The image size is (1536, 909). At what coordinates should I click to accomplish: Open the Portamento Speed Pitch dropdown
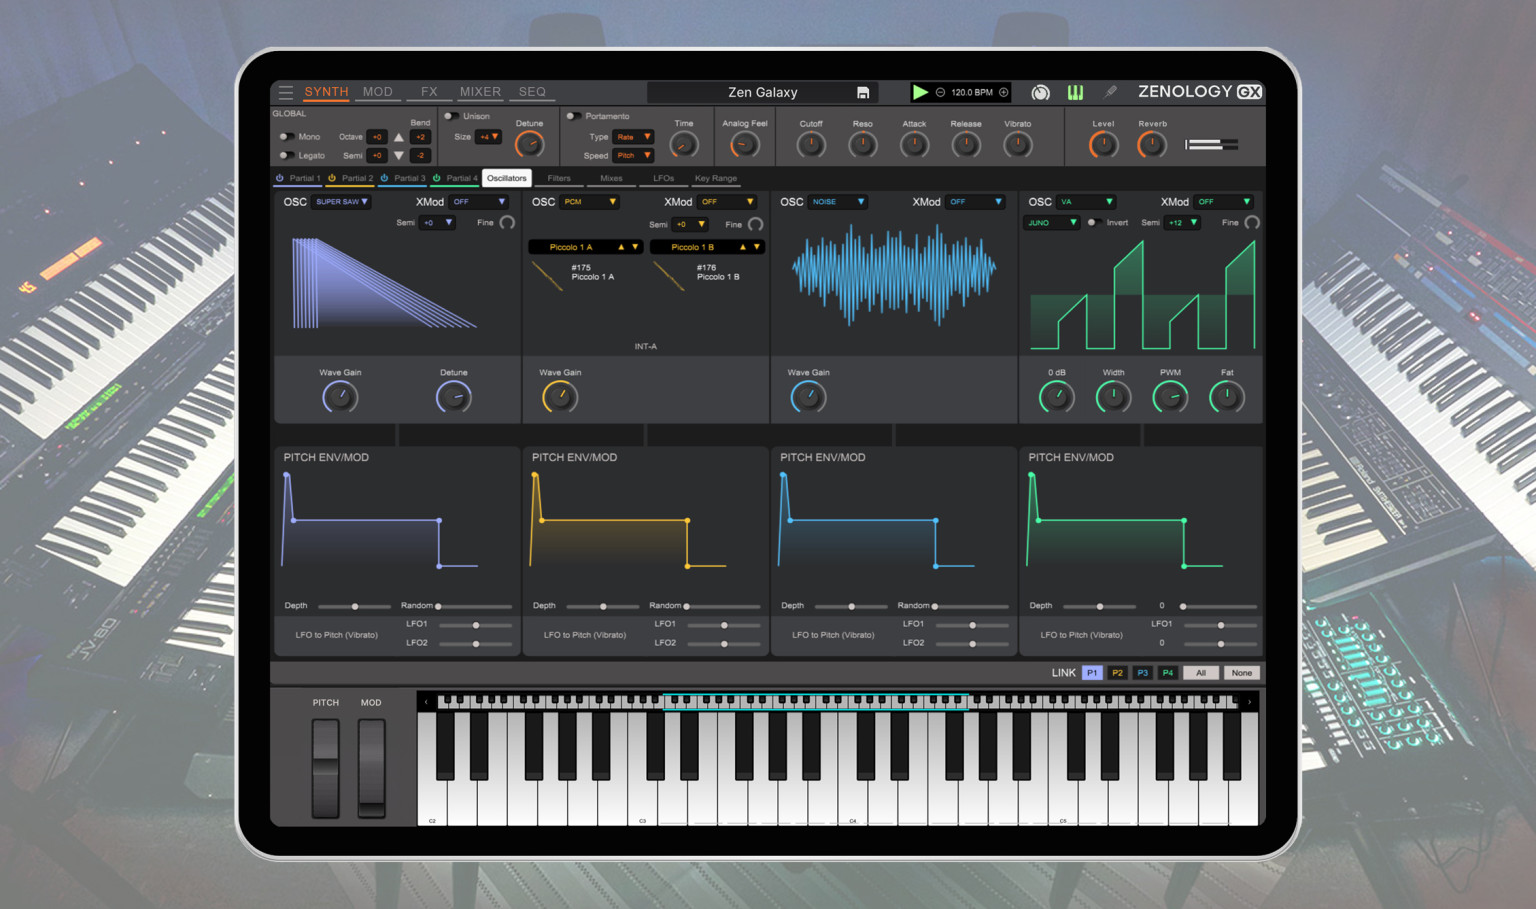click(634, 155)
